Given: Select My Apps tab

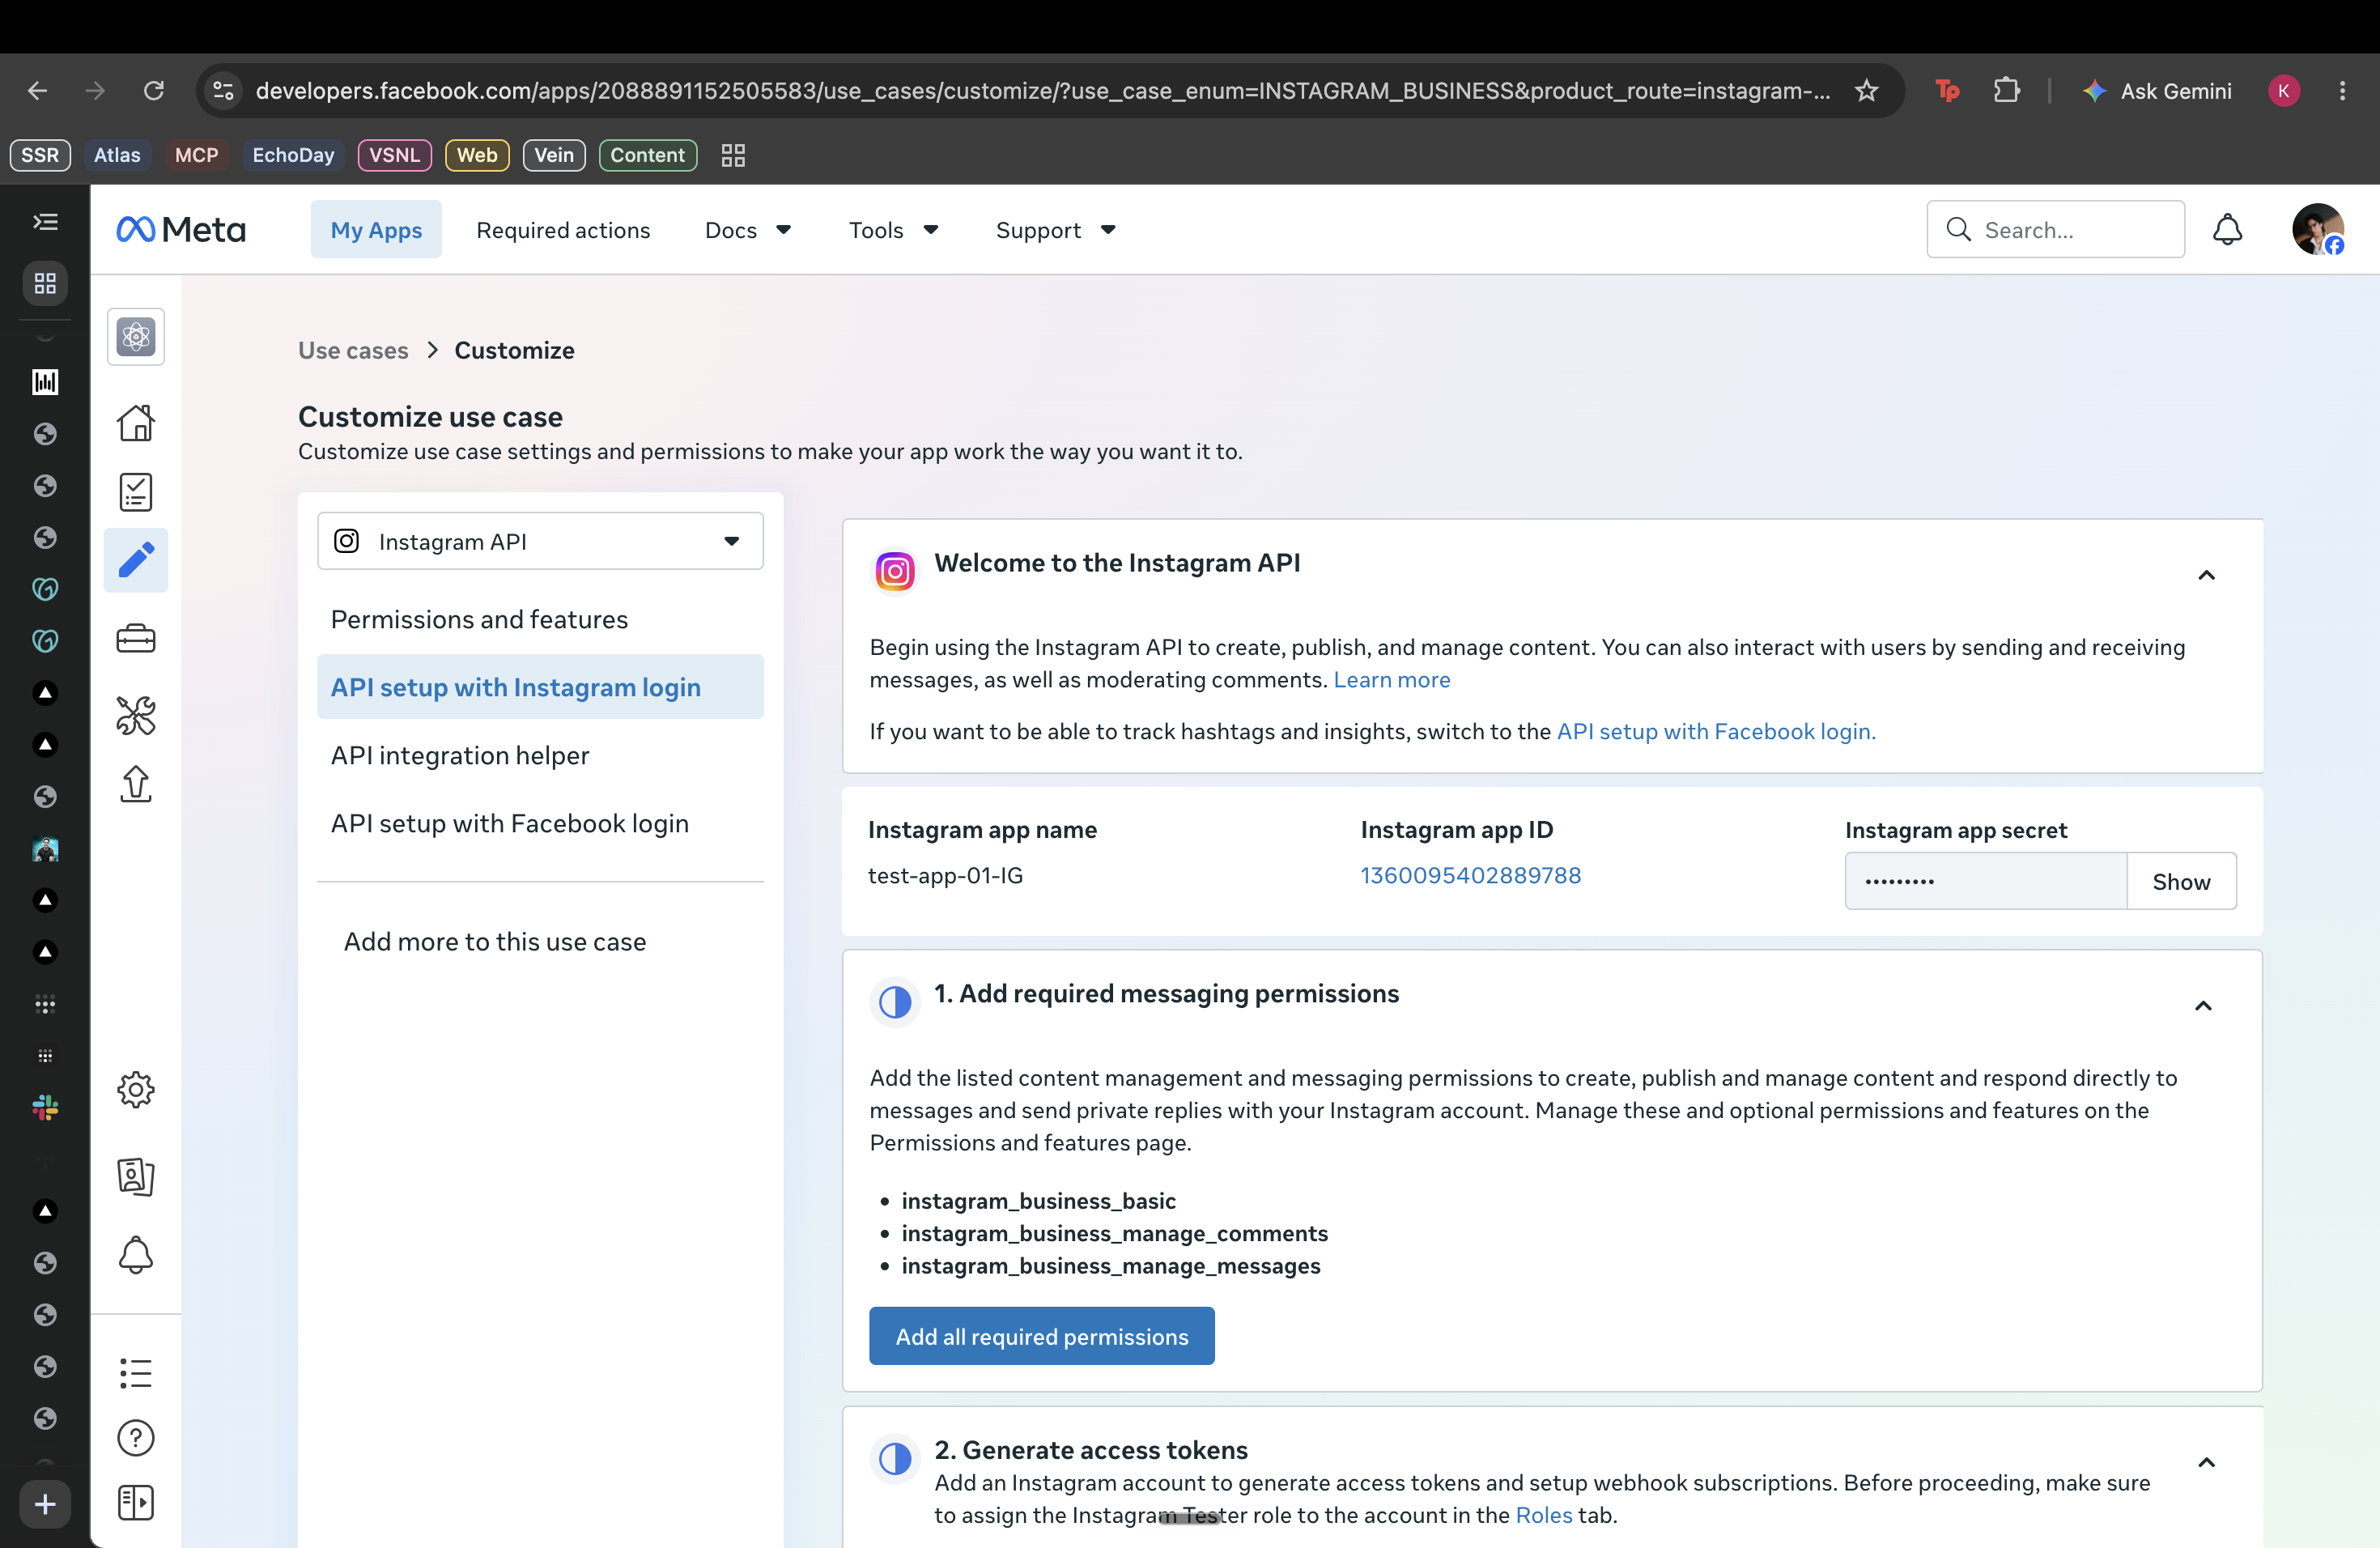Looking at the screenshot, I should point(376,230).
